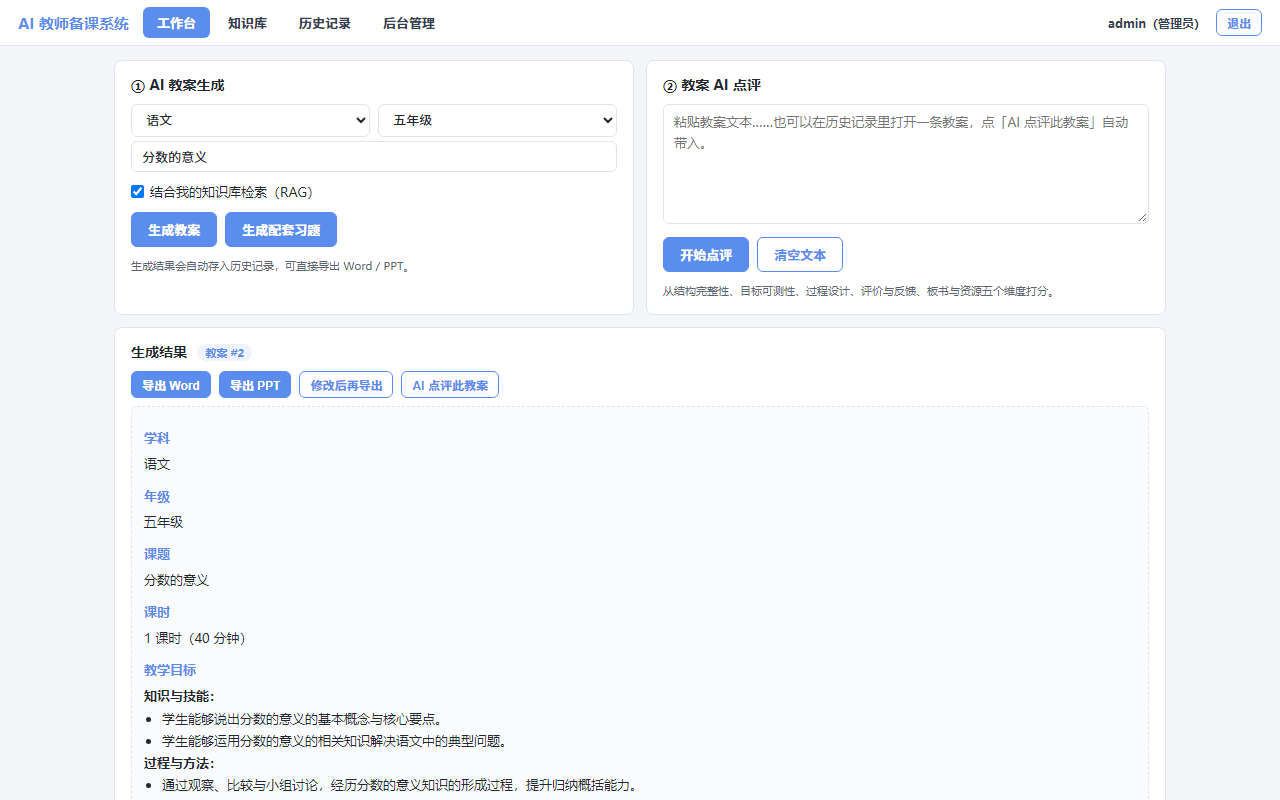Click the 生成教案 button

pos(174,229)
